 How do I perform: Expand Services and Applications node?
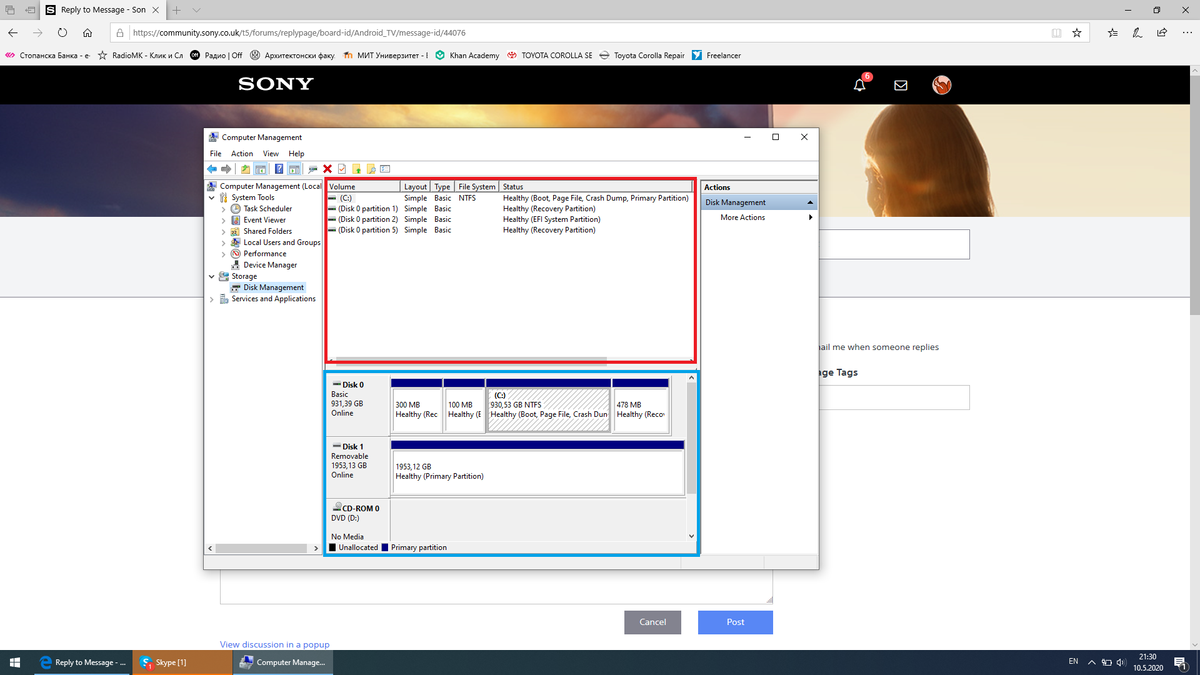(x=212, y=299)
